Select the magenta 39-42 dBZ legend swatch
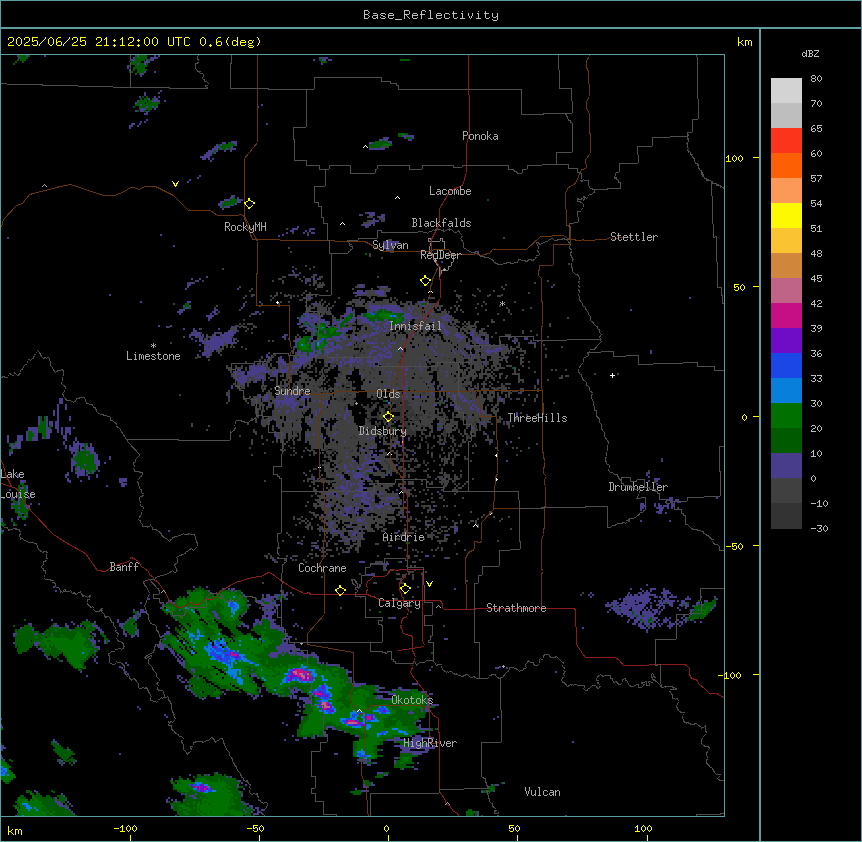The height and width of the screenshot is (842, 862). [786, 315]
